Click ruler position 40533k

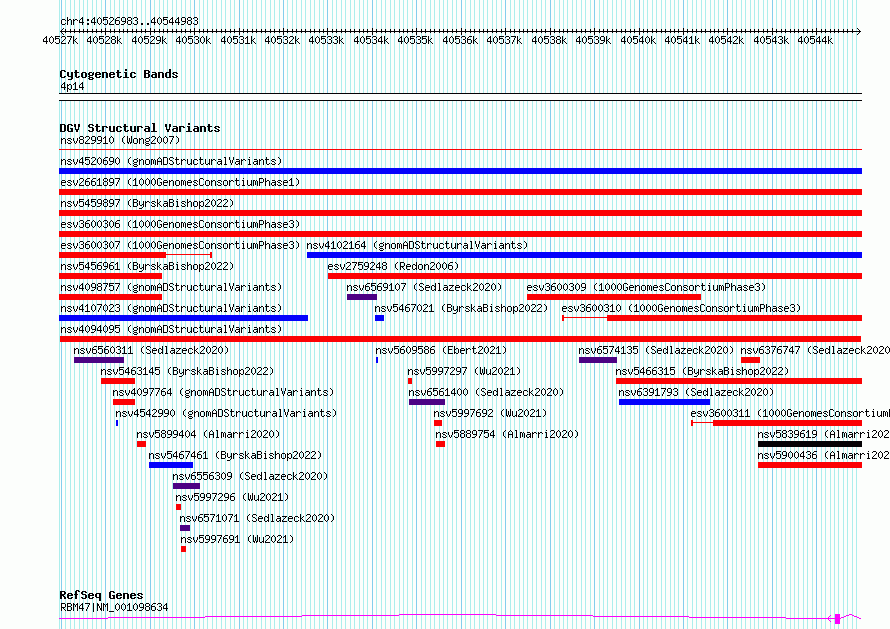point(326,40)
